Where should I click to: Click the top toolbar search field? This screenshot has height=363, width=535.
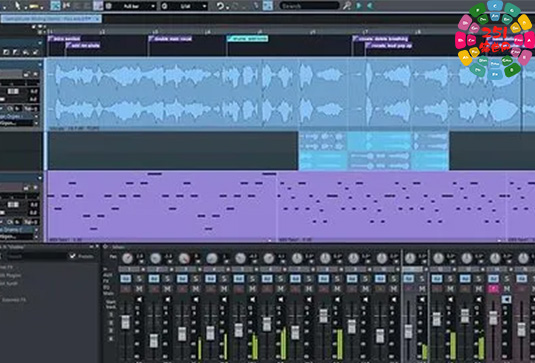(x=309, y=5)
